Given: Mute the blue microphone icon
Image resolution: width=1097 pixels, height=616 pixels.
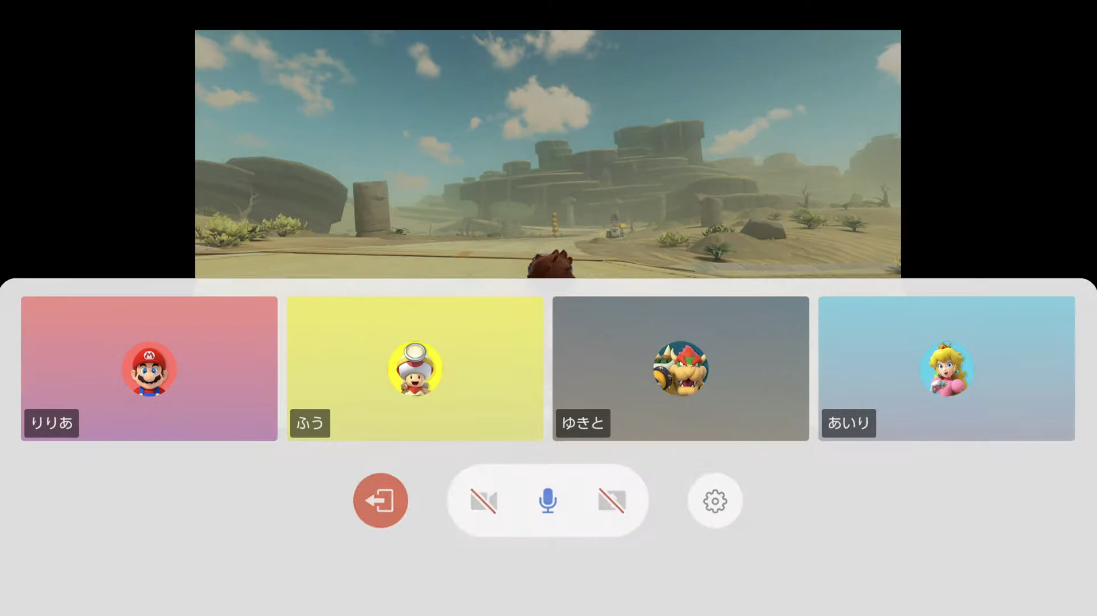Looking at the screenshot, I should click(548, 501).
